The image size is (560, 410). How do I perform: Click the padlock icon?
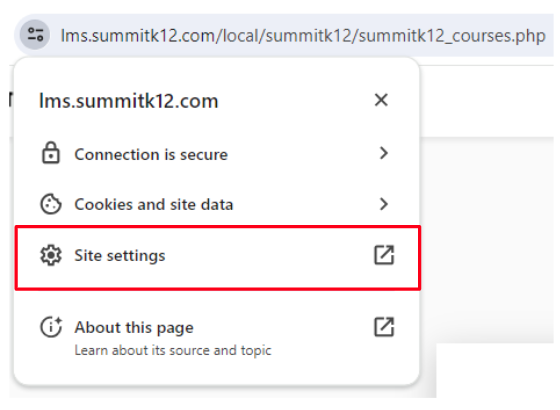[x=51, y=153]
